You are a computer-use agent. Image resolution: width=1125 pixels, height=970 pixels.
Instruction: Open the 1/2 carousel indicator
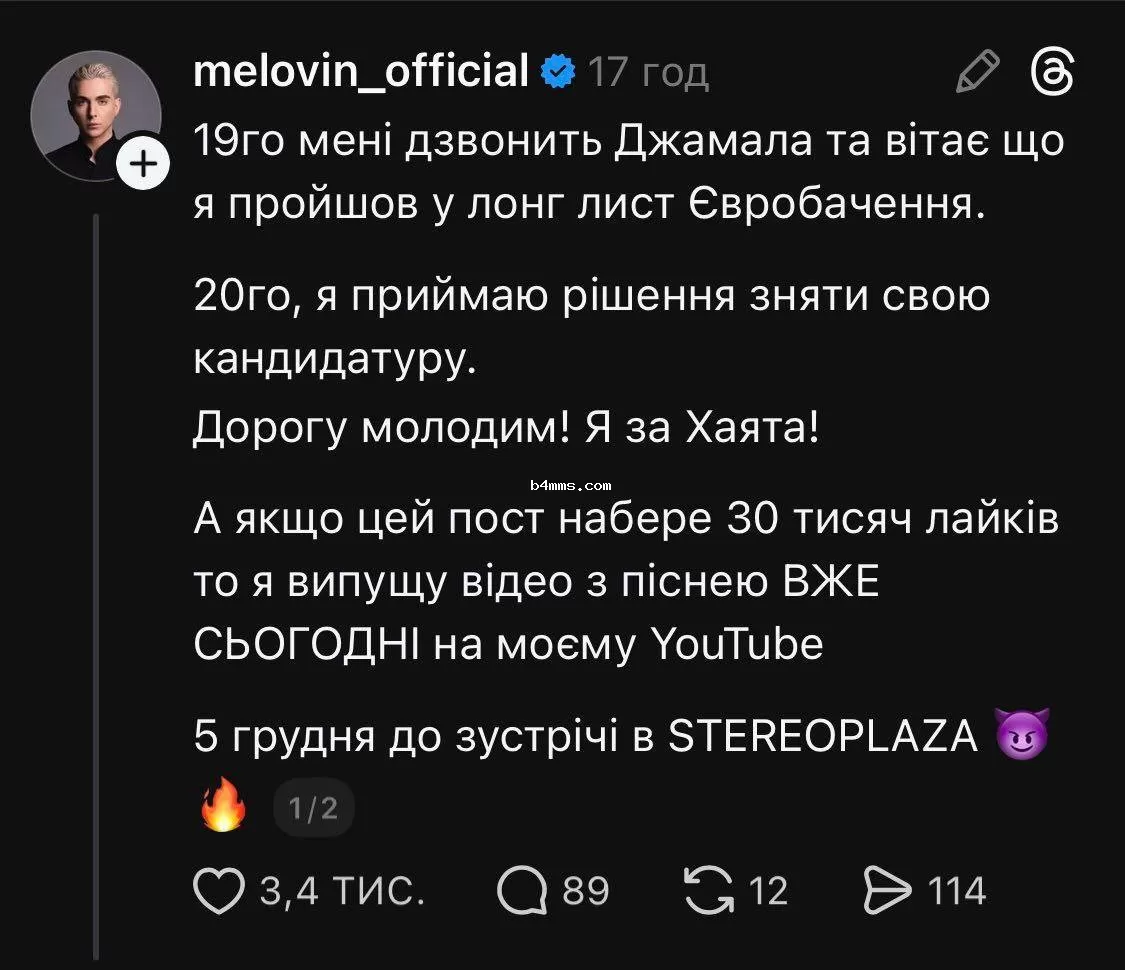click(313, 806)
